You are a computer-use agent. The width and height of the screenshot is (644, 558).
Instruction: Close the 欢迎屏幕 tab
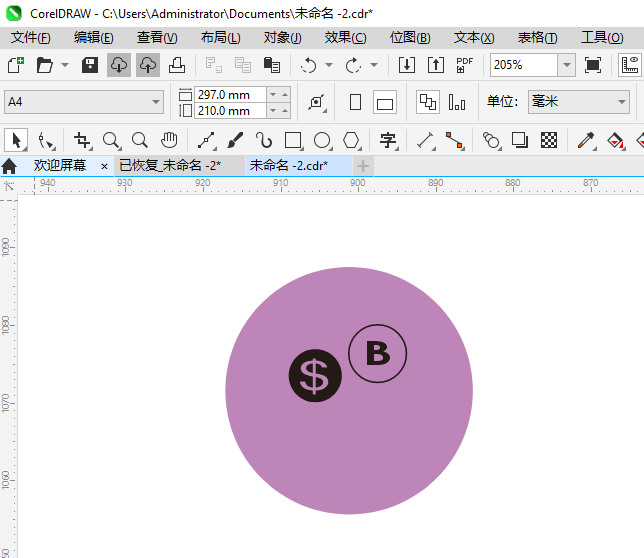[104, 166]
